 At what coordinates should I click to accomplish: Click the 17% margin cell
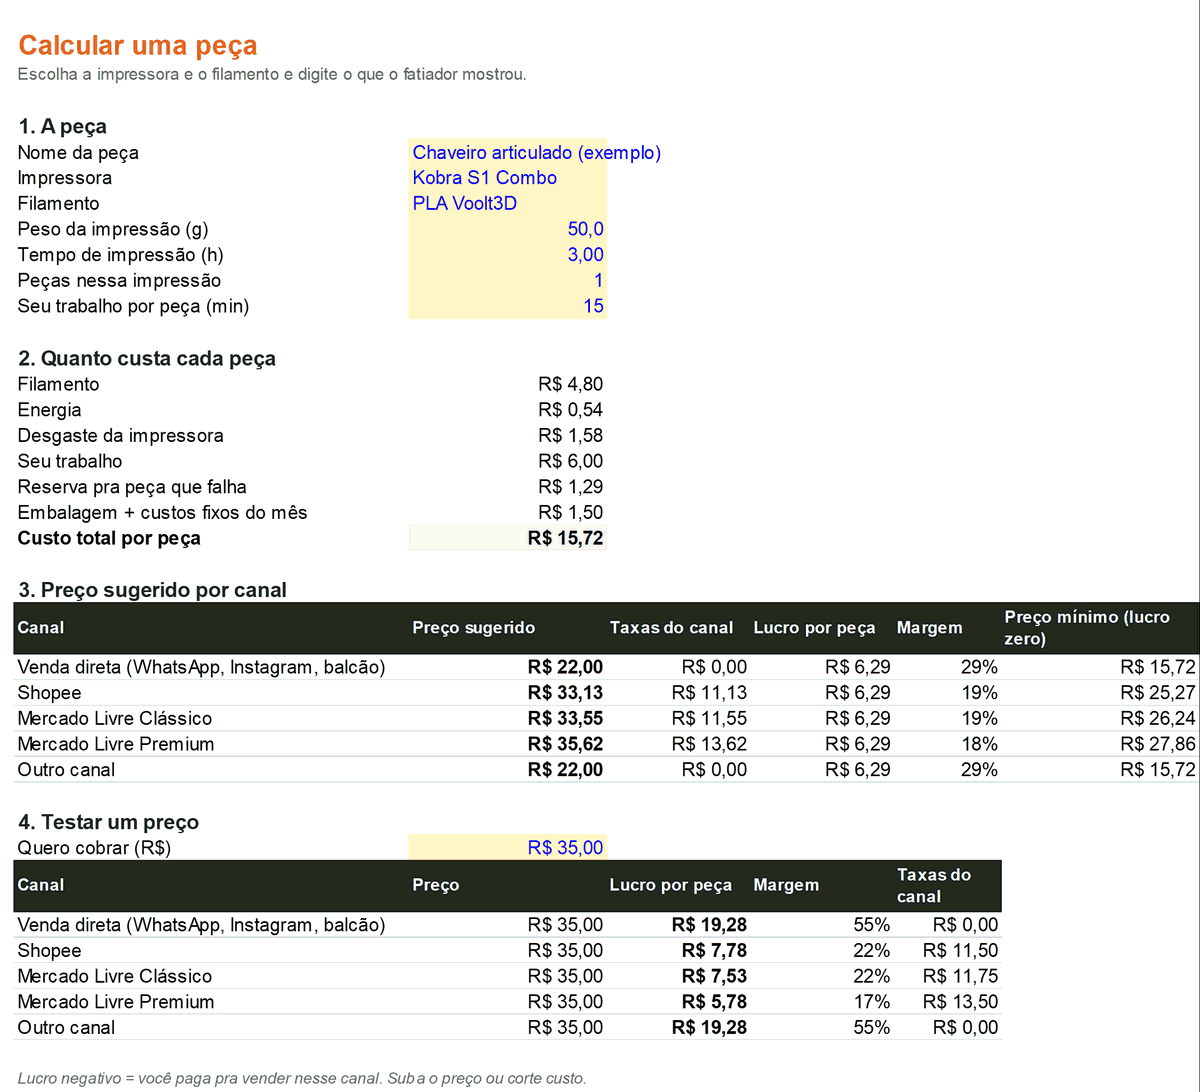point(872,1002)
